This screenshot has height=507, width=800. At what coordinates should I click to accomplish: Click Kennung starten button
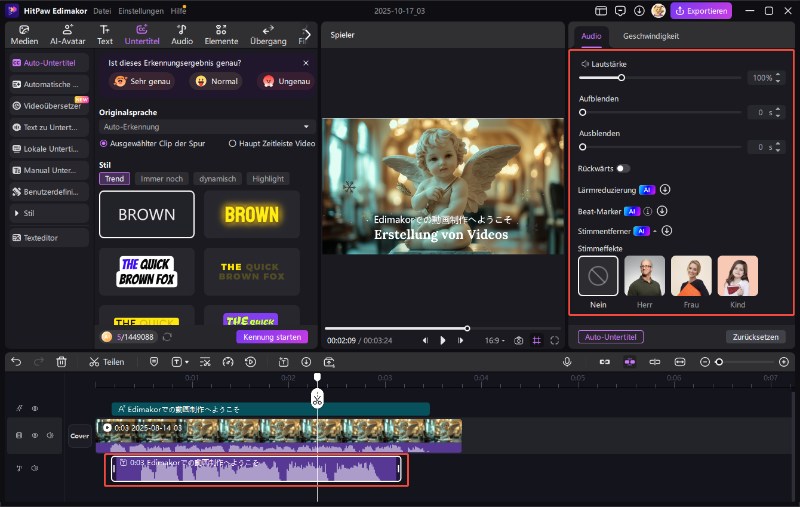coord(272,337)
